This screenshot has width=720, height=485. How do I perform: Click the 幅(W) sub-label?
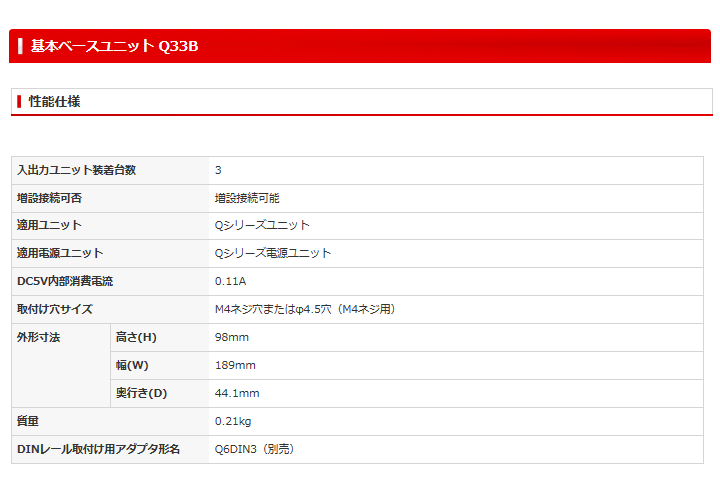tap(132, 366)
